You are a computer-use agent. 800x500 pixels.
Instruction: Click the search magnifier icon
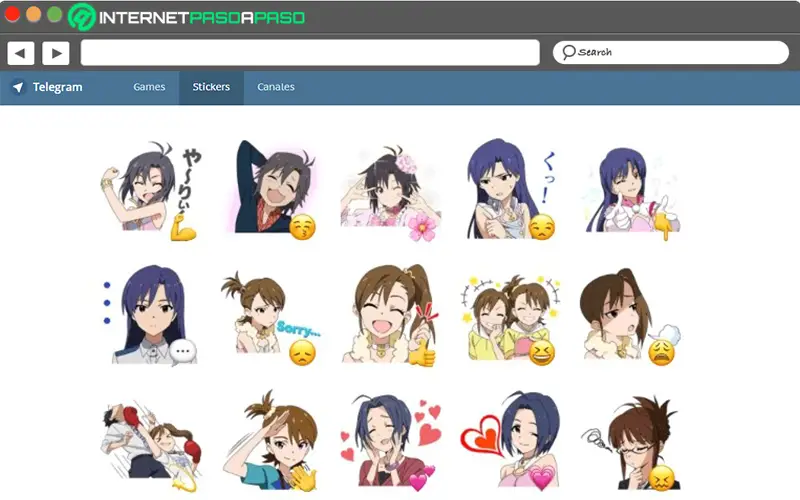coord(568,52)
